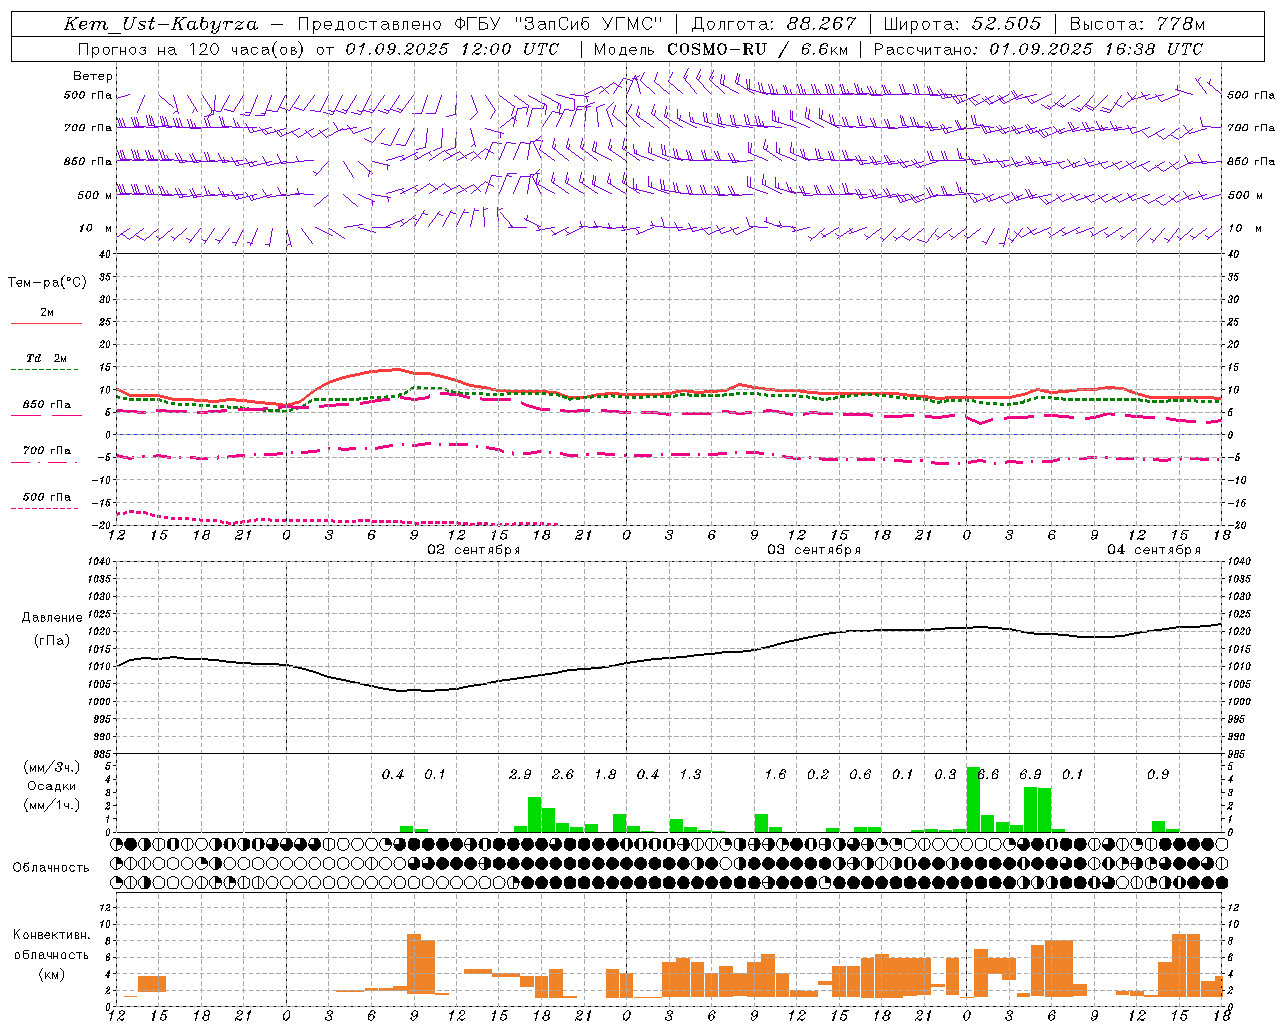Click the 1.3 precipitation total value
The image size is (1280, 1024).
[690, 774]
